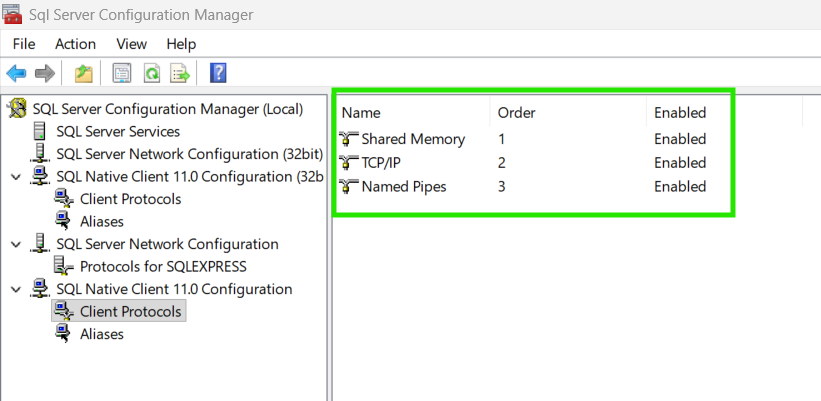Collapse the SQL Server Network Configuration node

[x=16, y=244]
